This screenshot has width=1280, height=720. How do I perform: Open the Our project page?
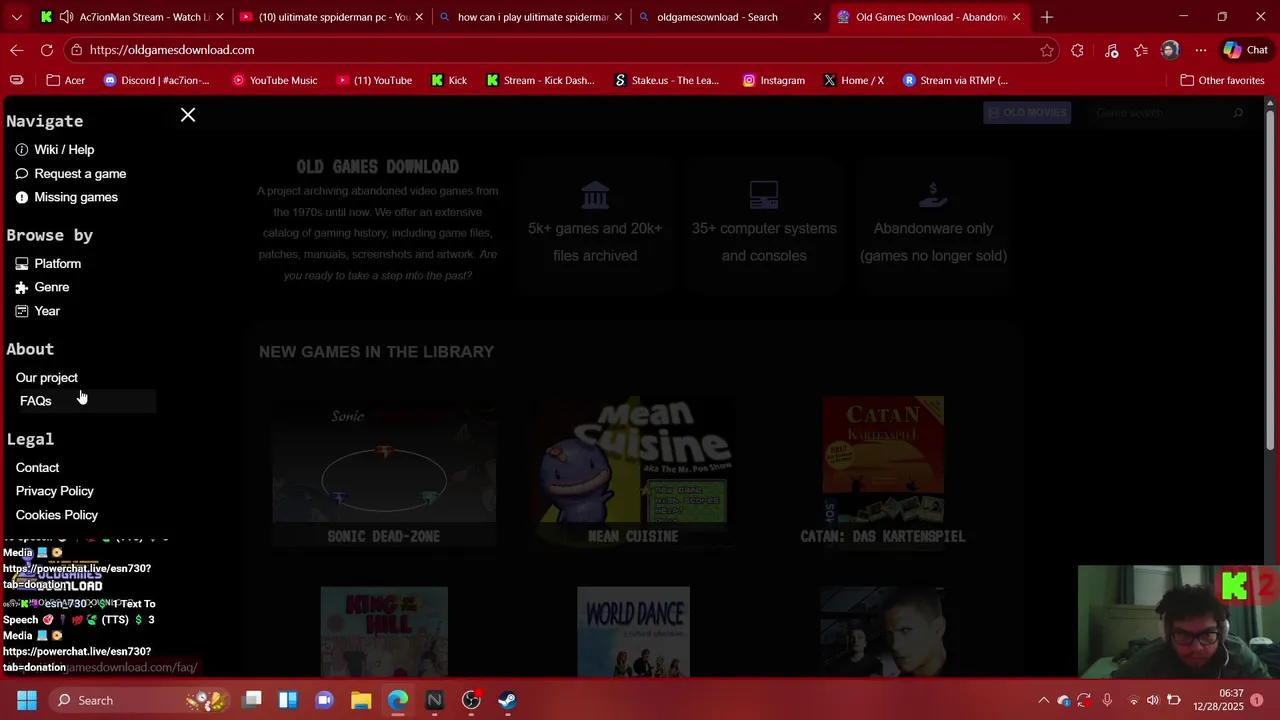pyautogui.click(x=46, y=377)
